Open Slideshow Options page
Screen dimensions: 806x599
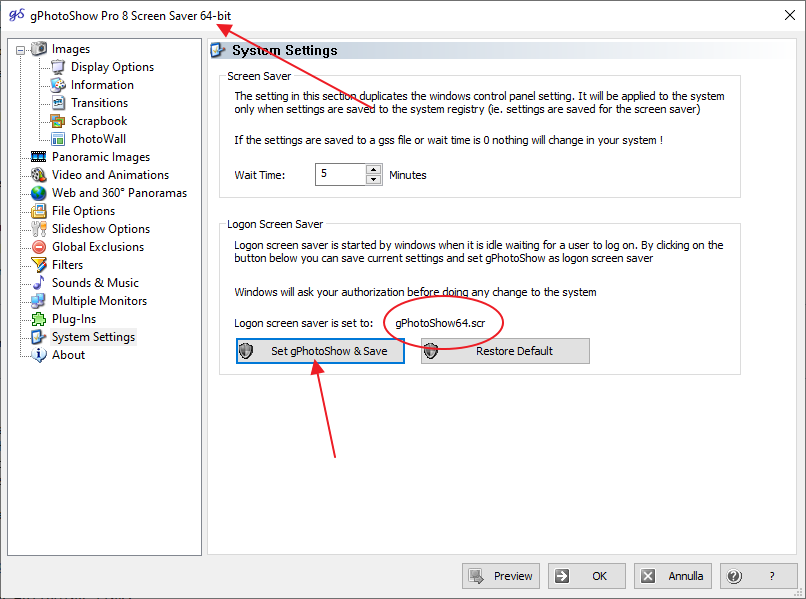click(x=101, y=229)
